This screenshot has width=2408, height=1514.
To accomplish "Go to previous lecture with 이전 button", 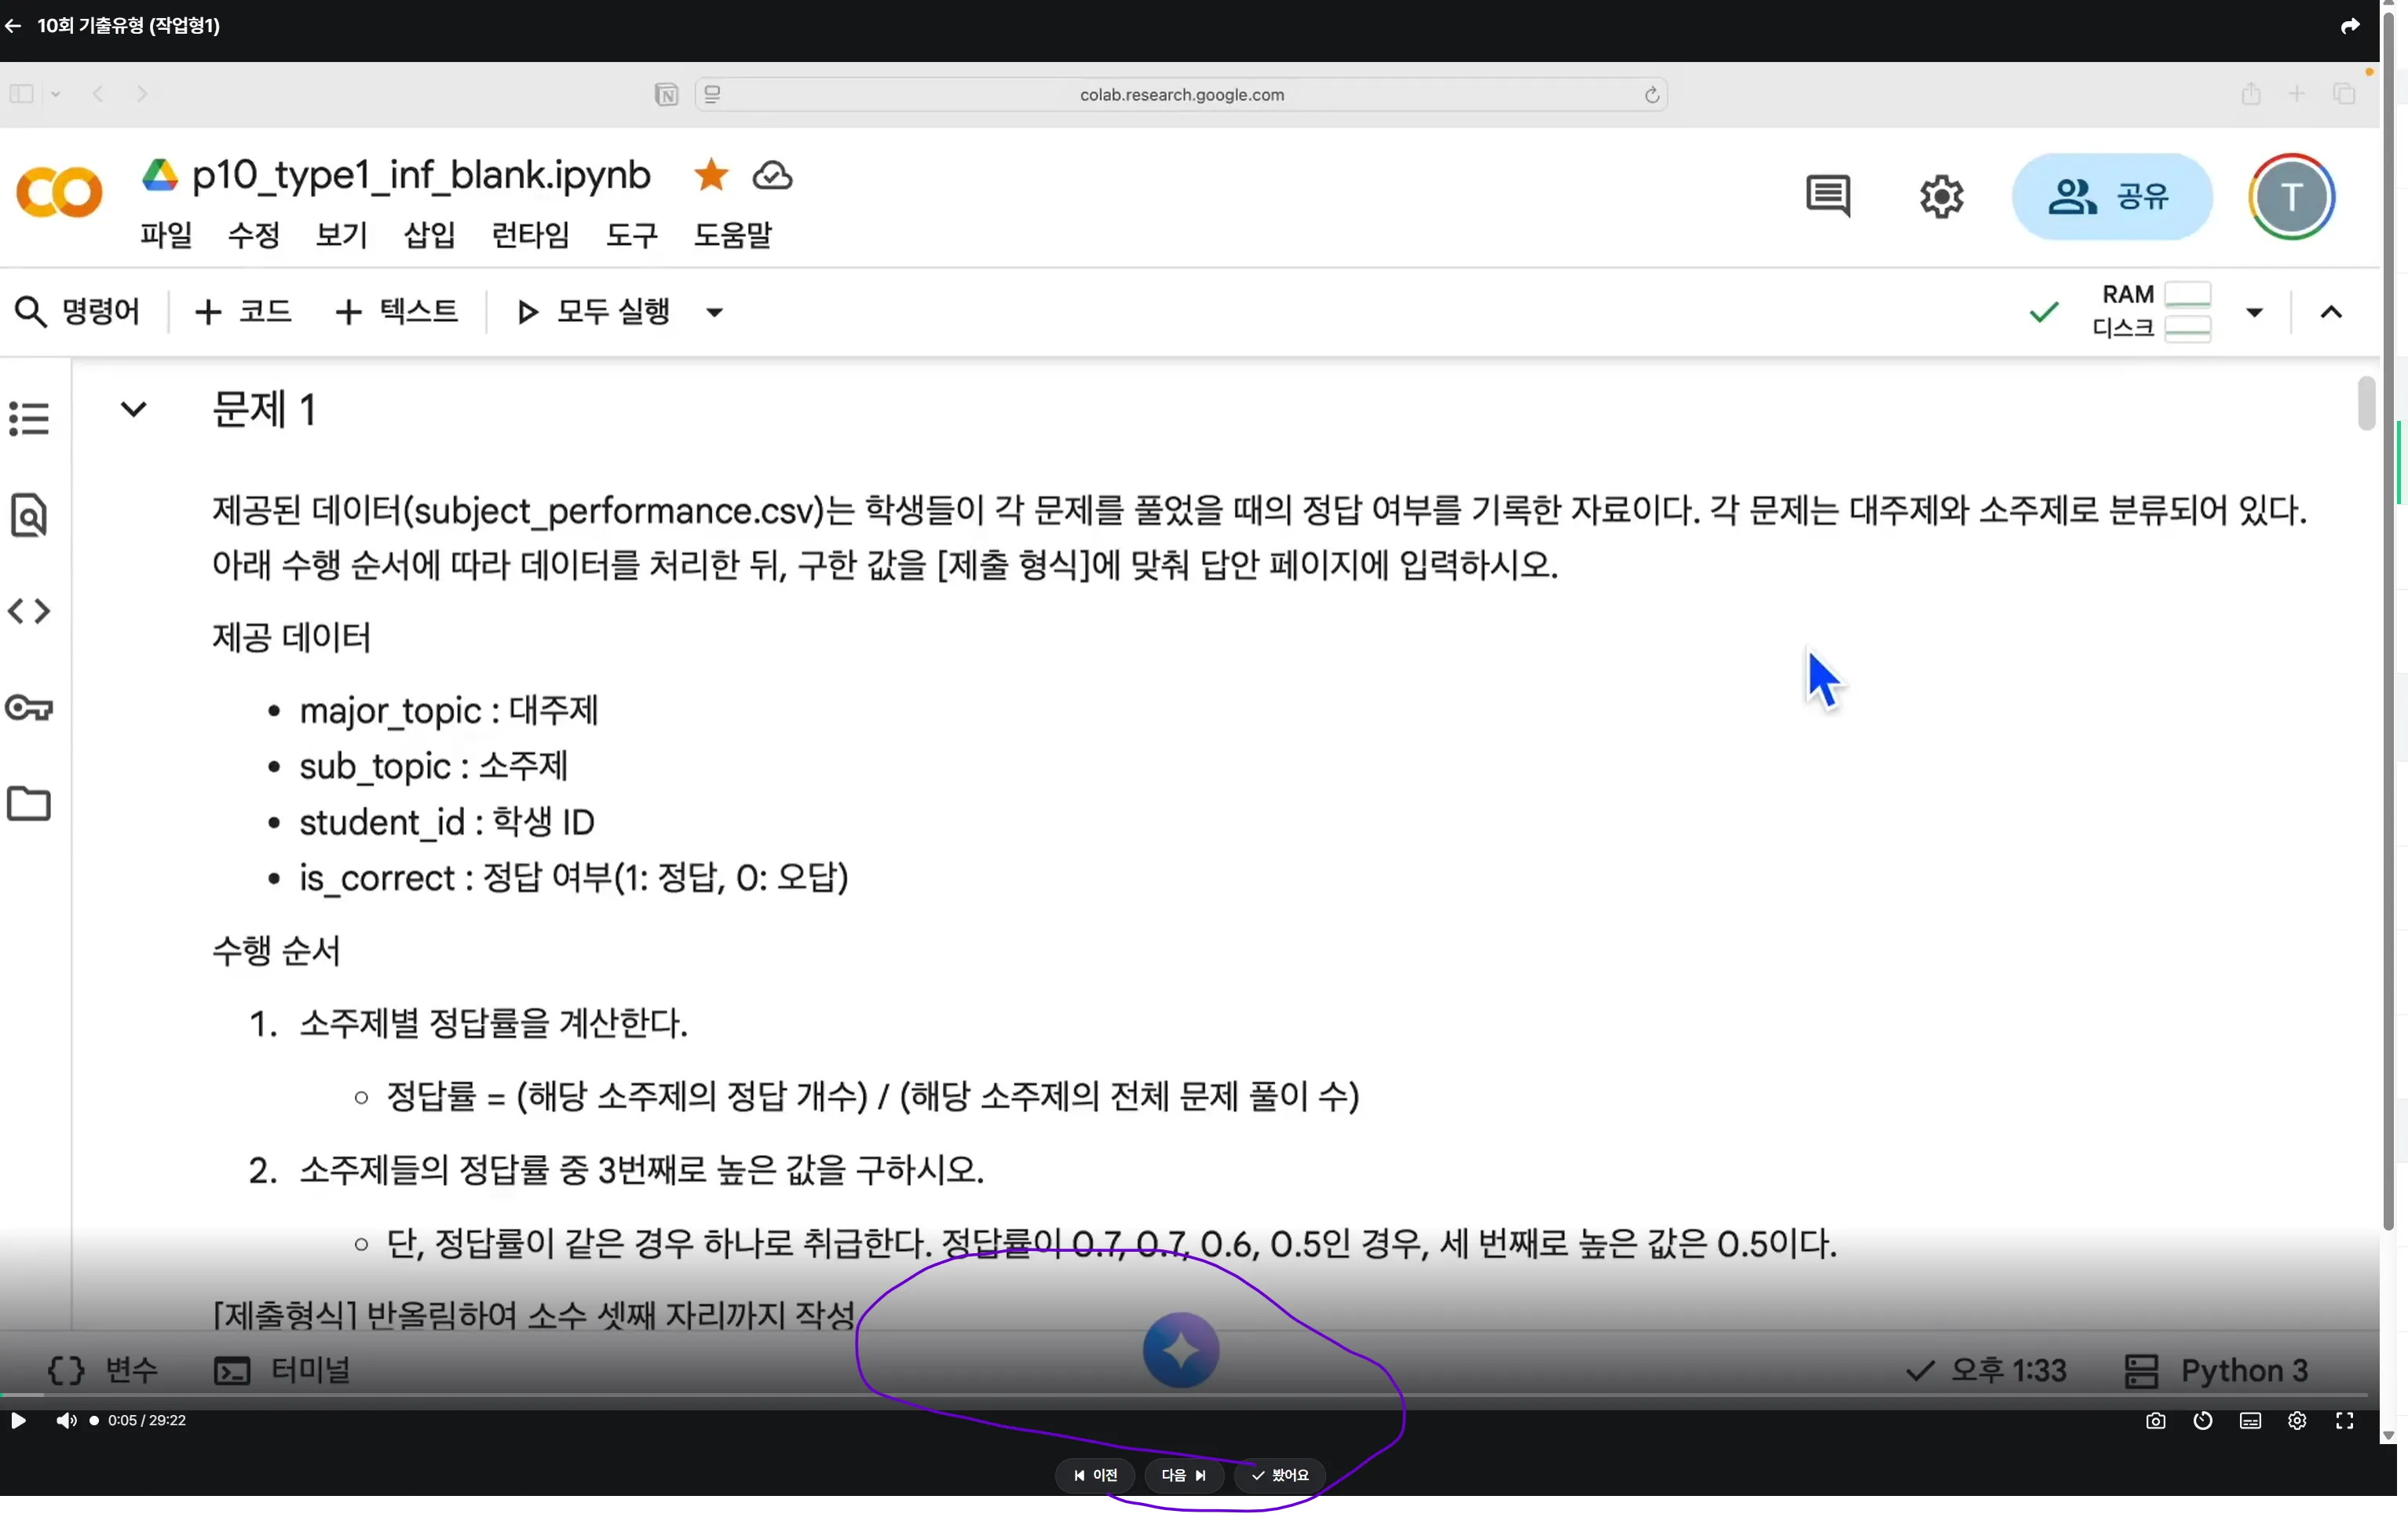I will (1095, 1475).
